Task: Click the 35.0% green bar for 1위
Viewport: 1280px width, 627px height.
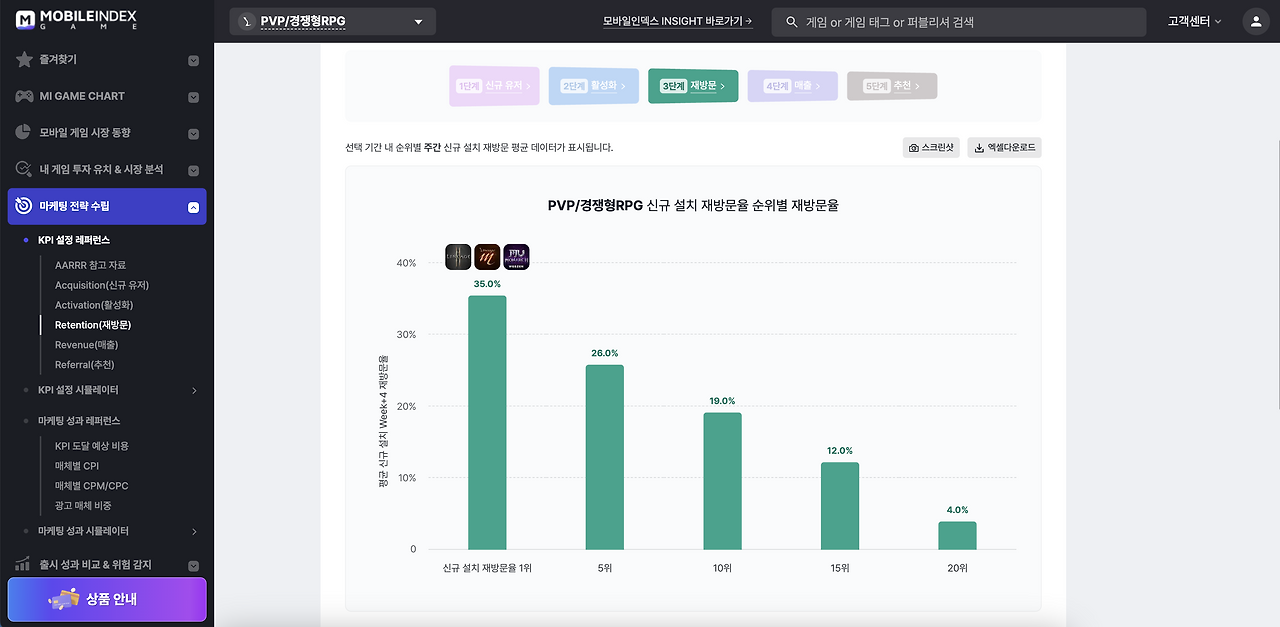Action: tap(487, 422)
